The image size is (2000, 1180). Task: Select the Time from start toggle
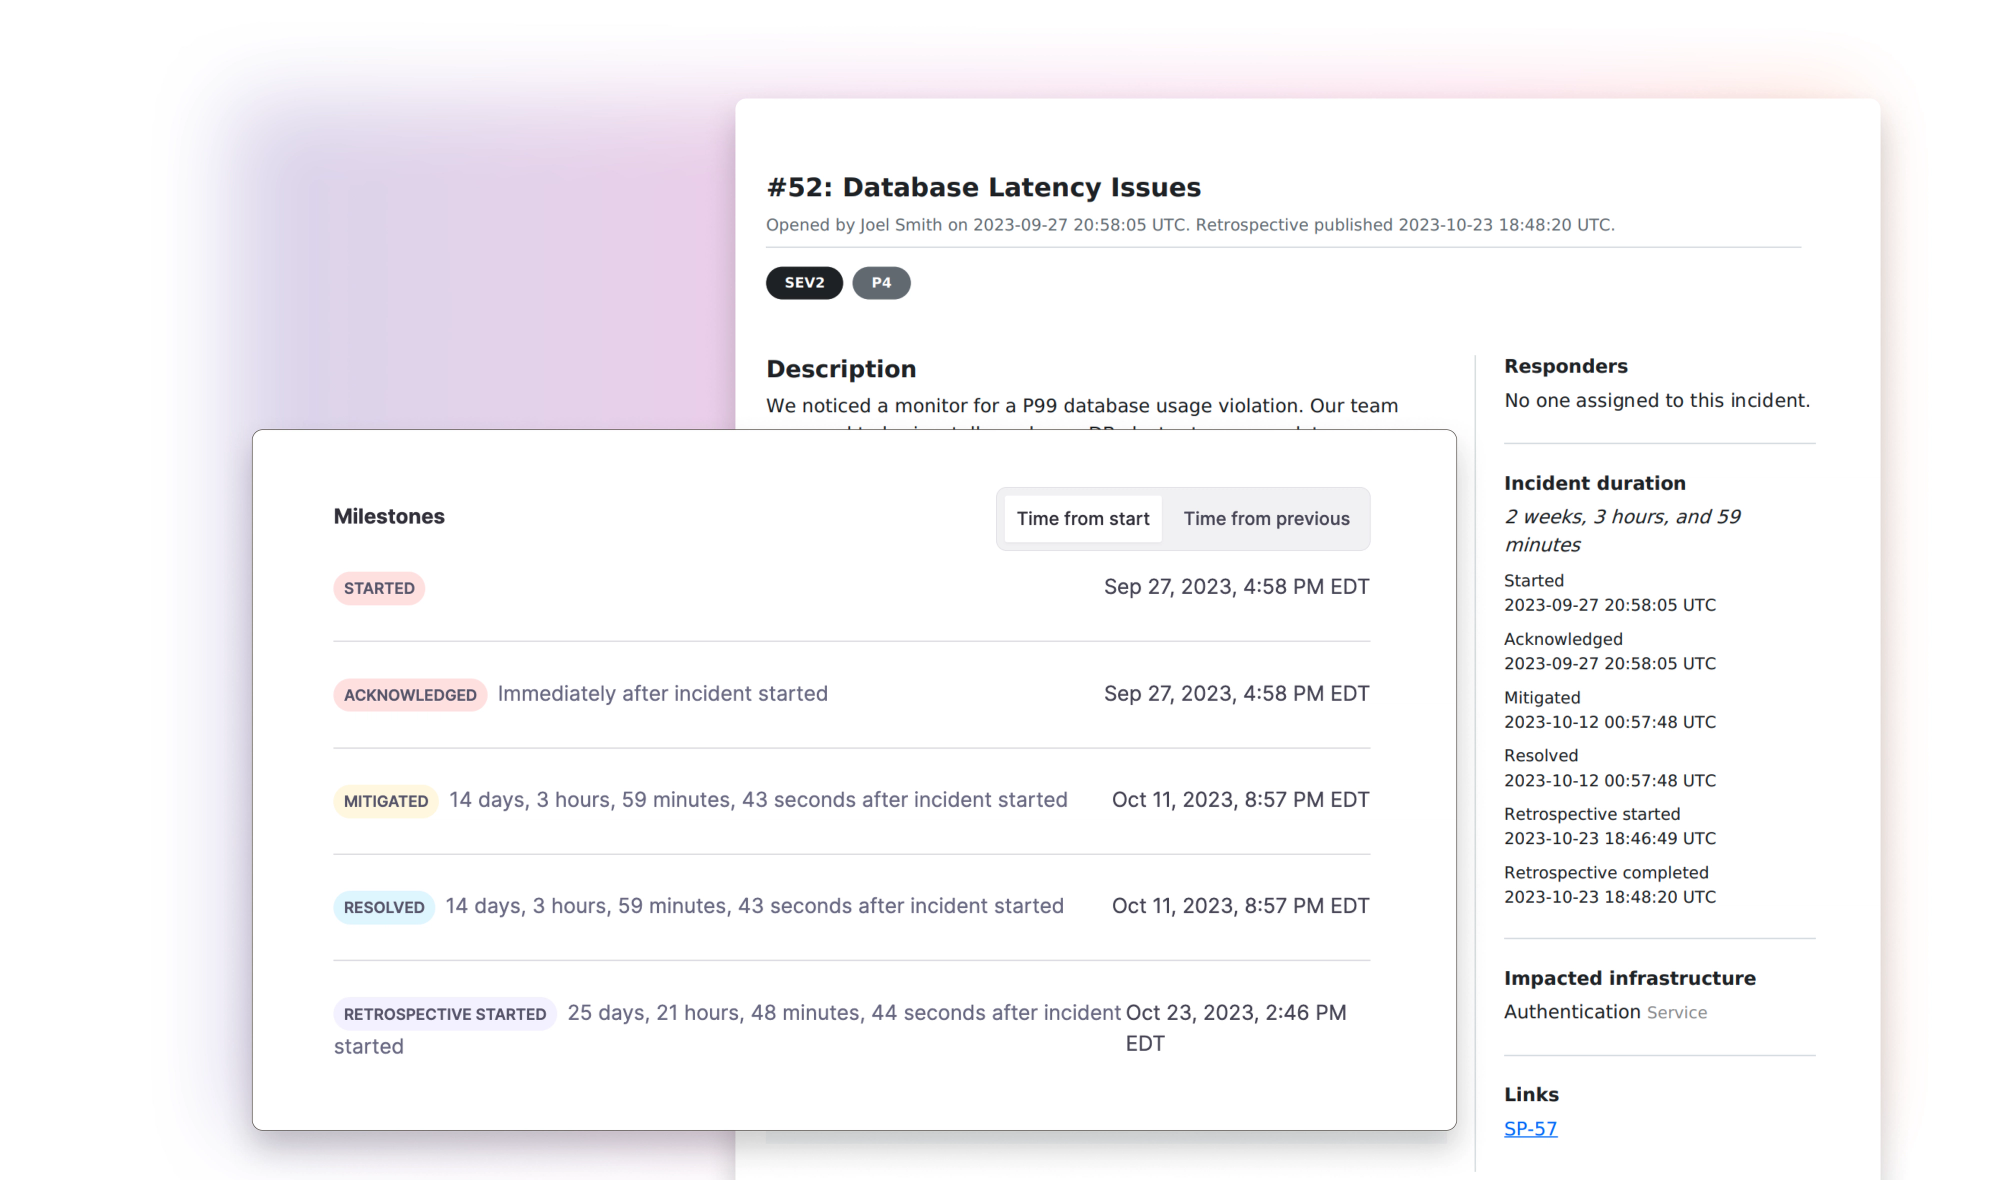pos(1083,519)
